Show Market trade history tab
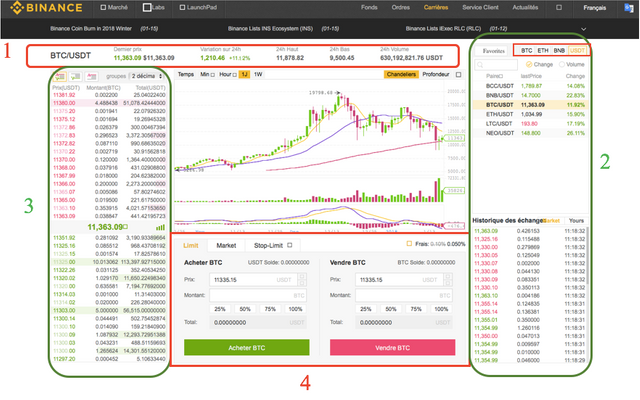The image size is (640, 400). [x=551, y=220]
